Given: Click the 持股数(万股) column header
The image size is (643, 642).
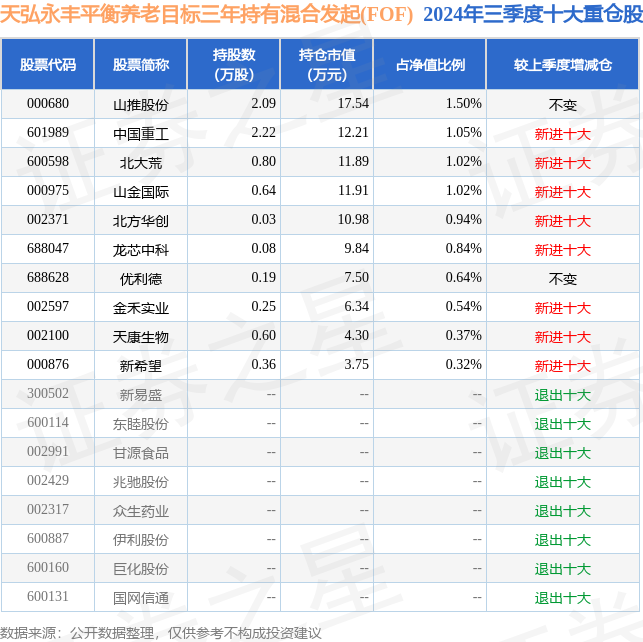Looking at the screenshot, I should tap(234, 65).
